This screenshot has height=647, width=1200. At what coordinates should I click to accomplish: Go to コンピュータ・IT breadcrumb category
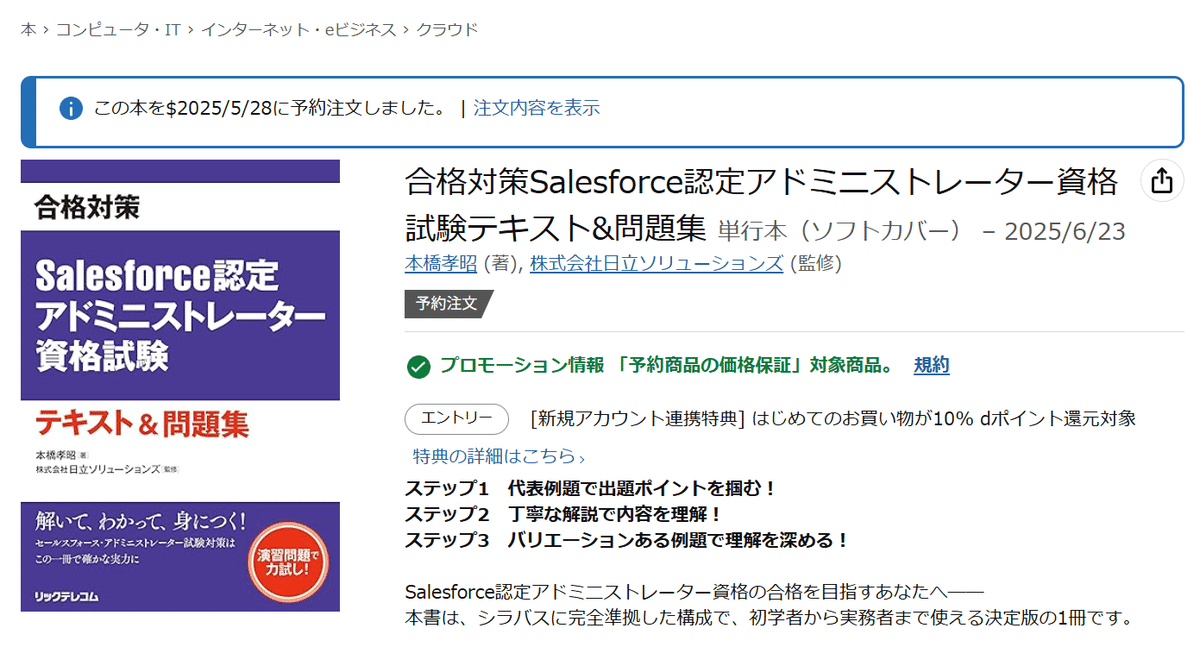click(x=117, y=30)
